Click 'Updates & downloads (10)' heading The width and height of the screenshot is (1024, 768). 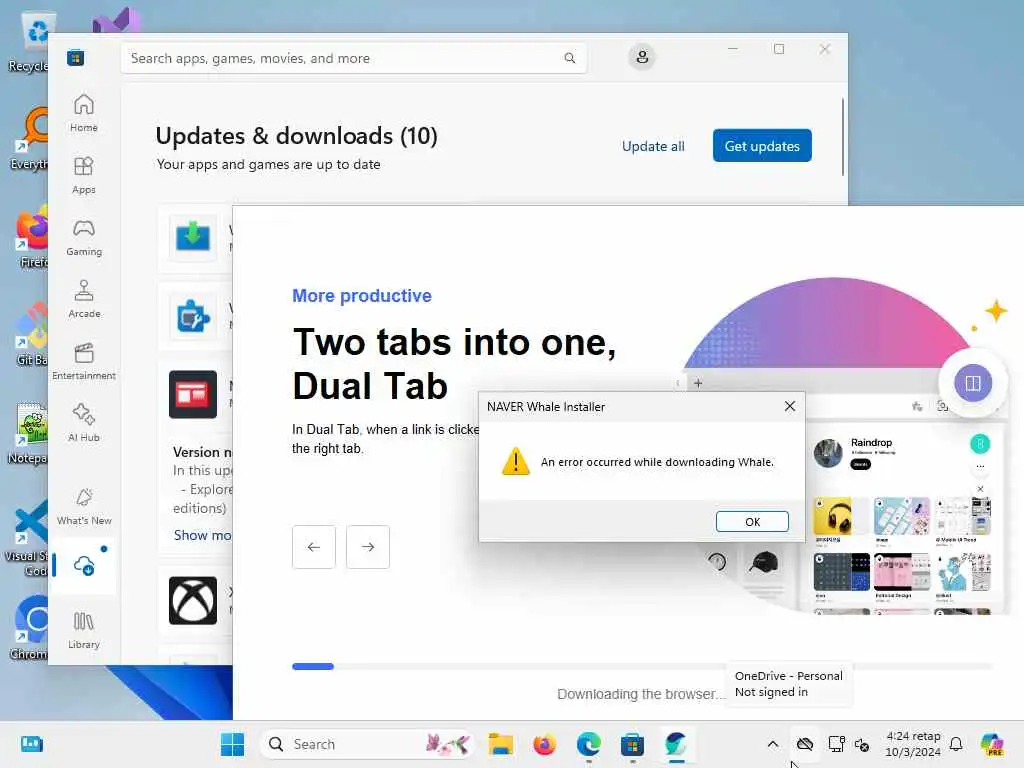pos(296,136)
